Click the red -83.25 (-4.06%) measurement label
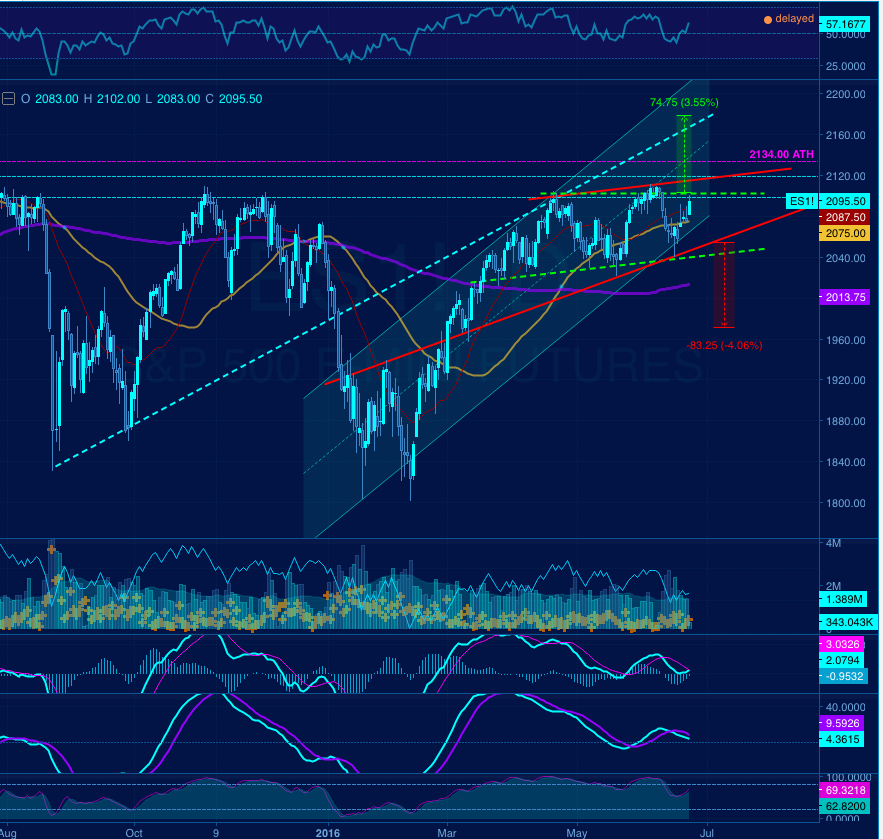 coord(724,345)
